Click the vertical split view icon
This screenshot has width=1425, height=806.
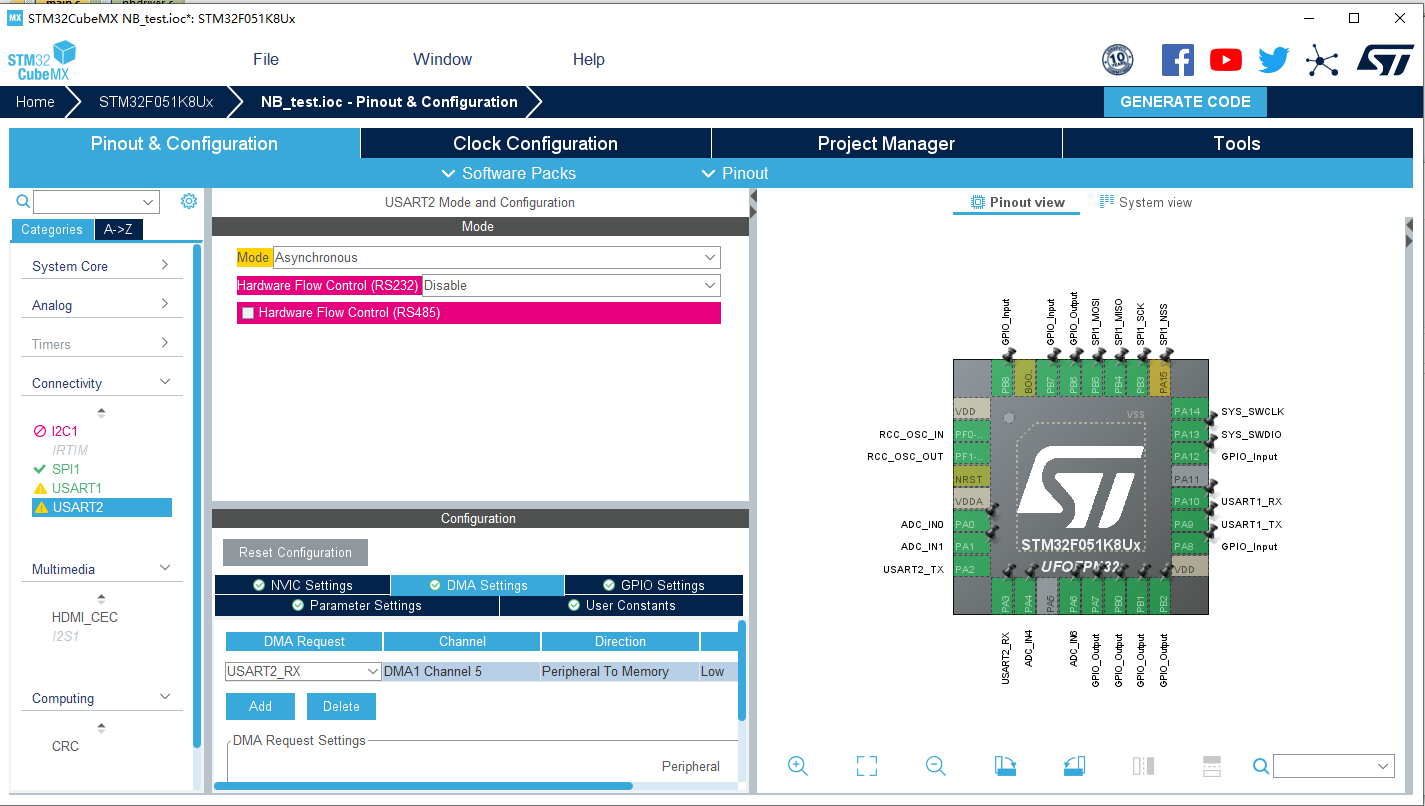(x=1143, y=766)
